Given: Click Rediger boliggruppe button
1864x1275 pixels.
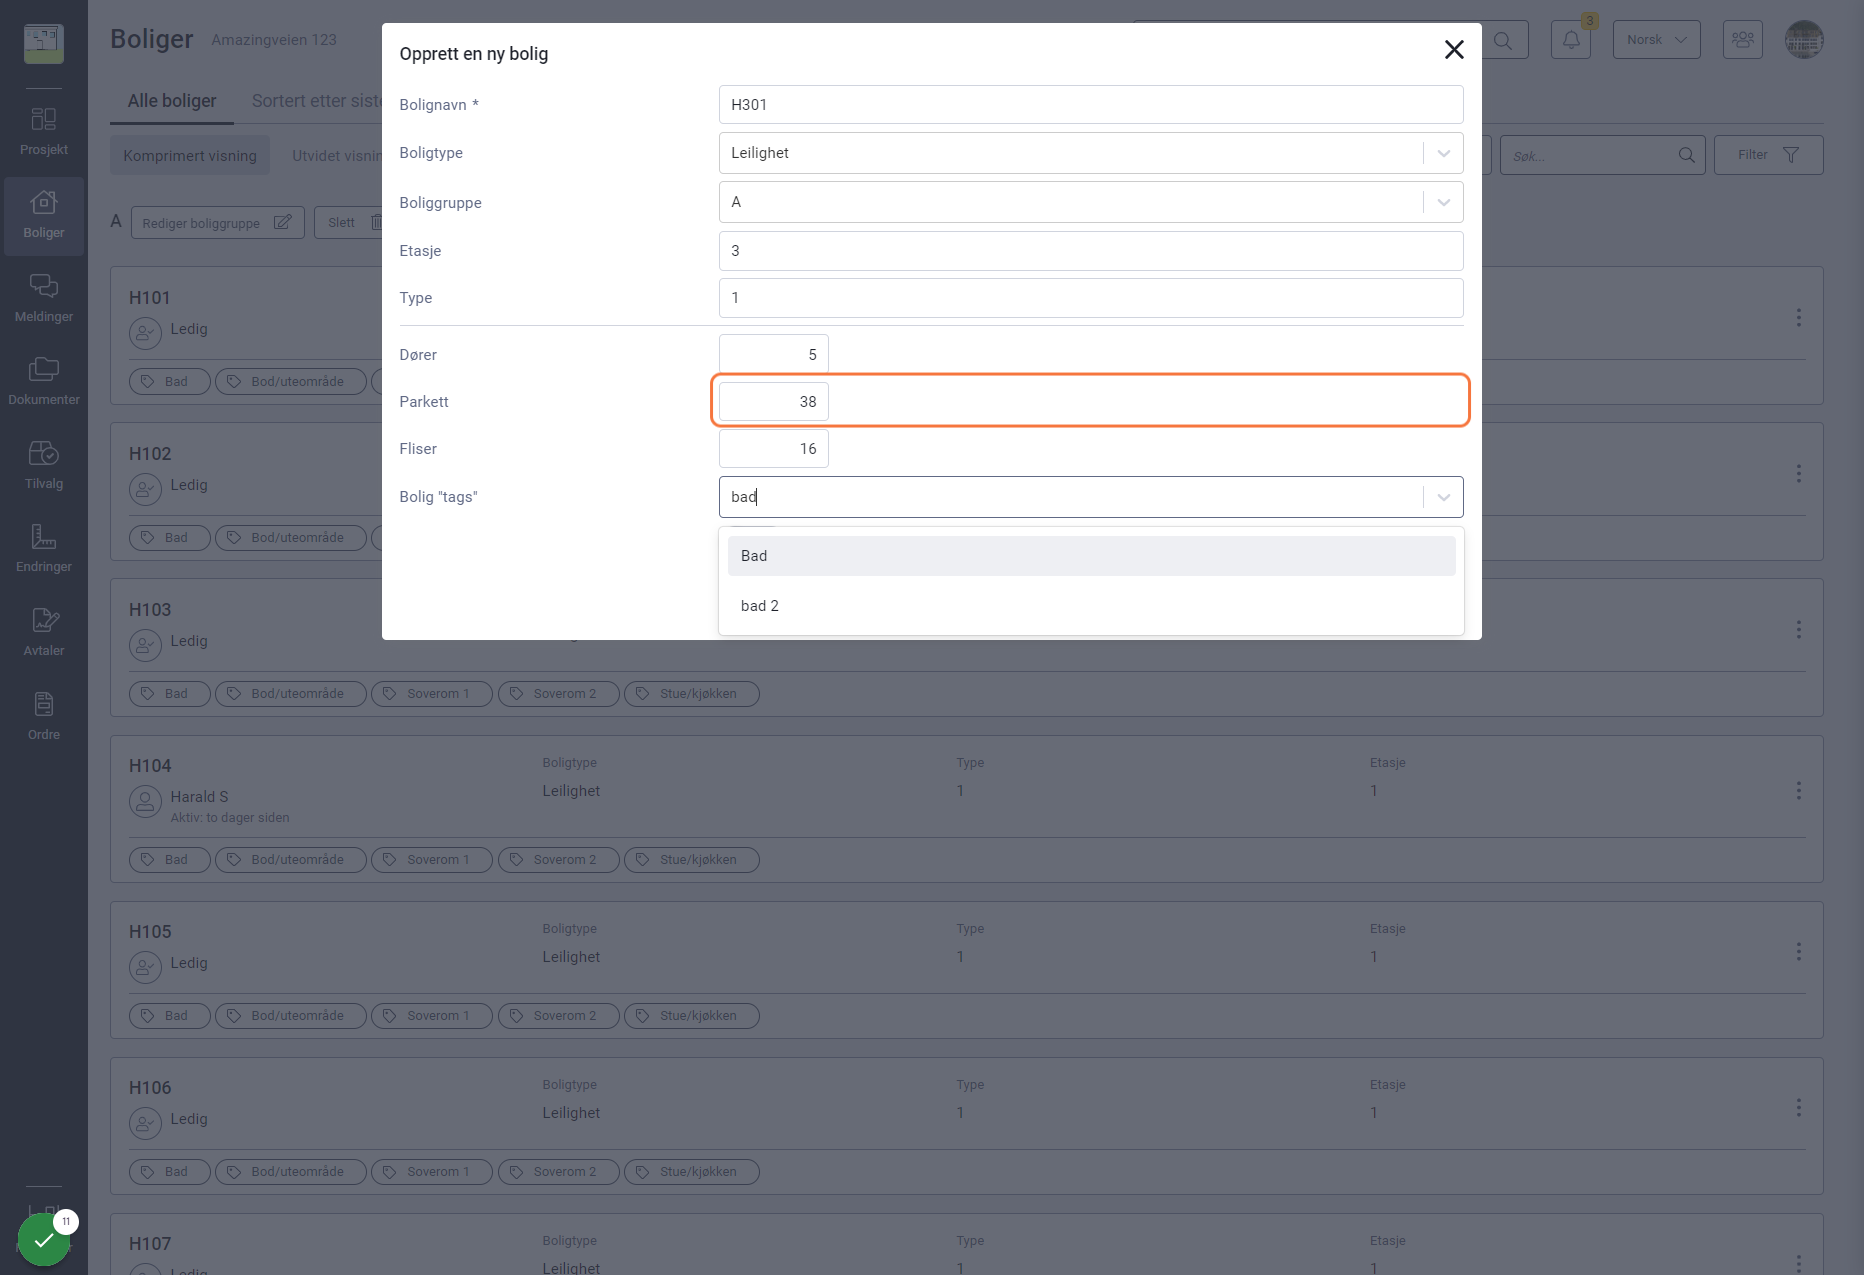Looking at the screenshot, I should point(218,223).
